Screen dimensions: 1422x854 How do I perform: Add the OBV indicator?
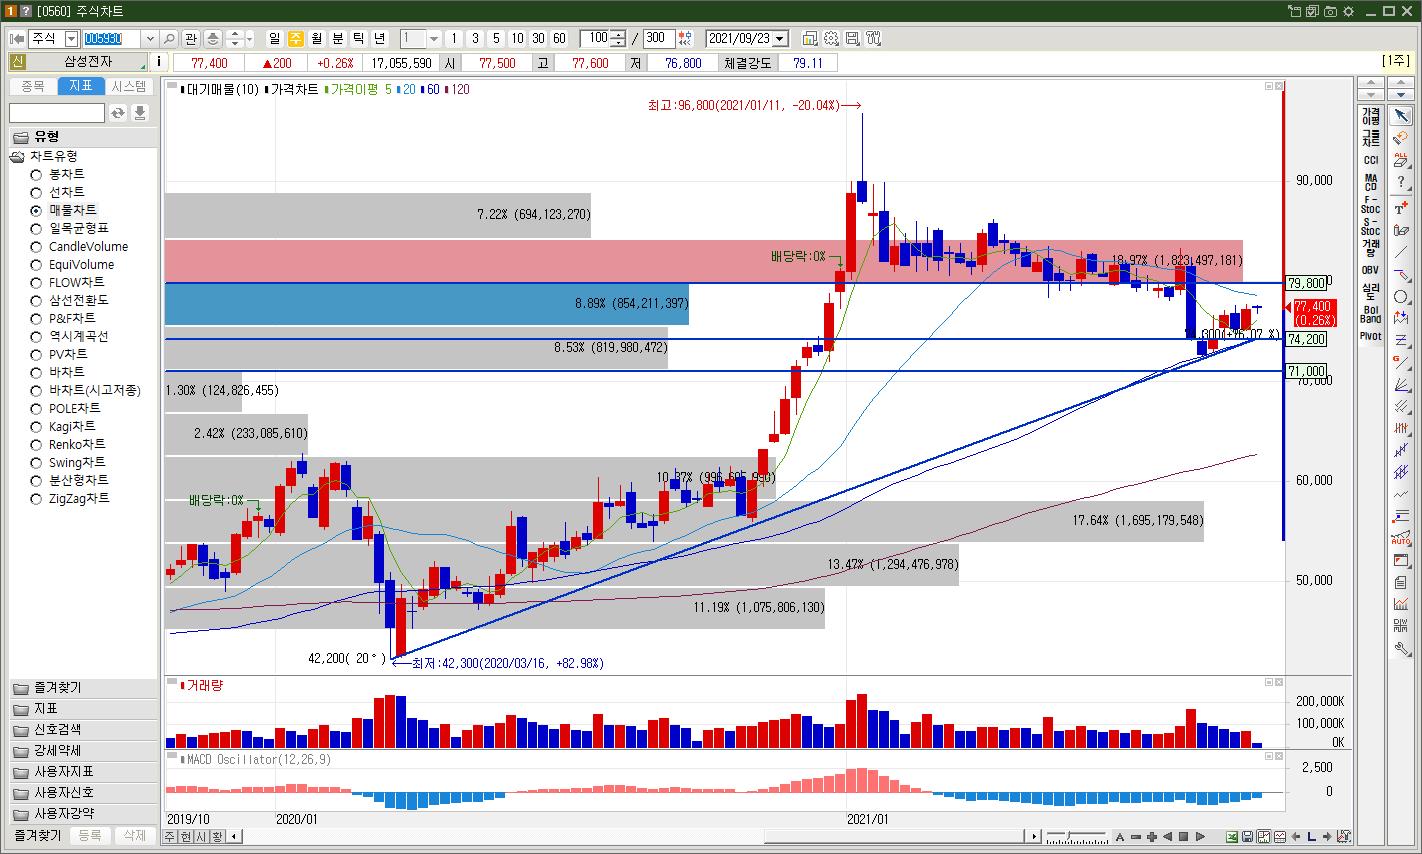[x=1370, y=270]
